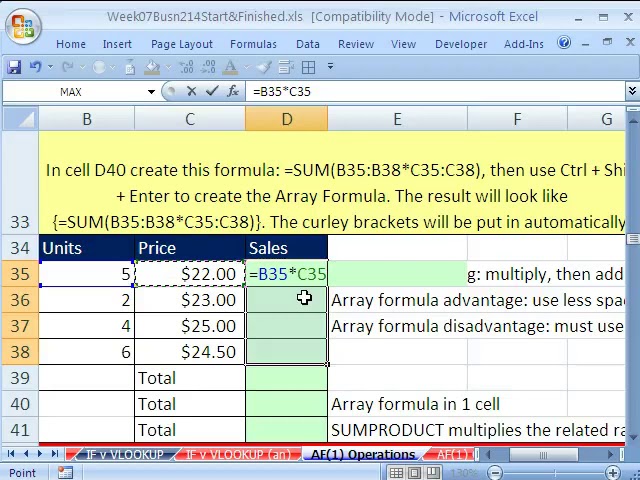Expand the formula bar chevron
This screenshot has height=480, width=640.
pos(632,91)
